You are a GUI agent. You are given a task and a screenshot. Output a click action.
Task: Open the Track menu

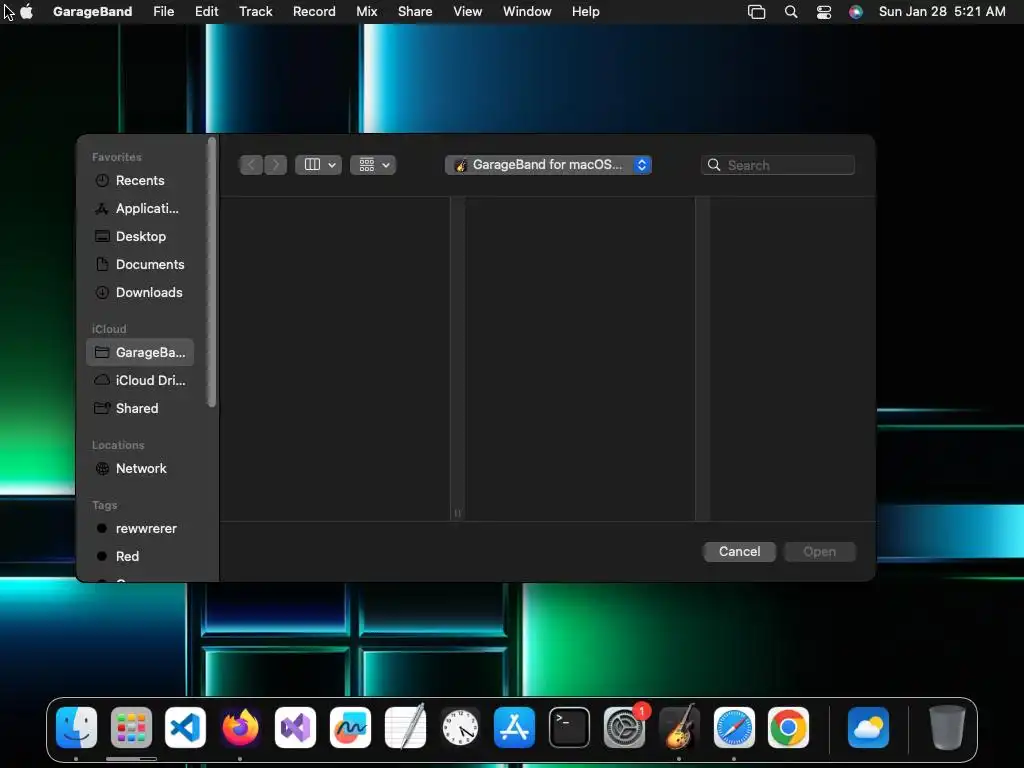(255, 12)
